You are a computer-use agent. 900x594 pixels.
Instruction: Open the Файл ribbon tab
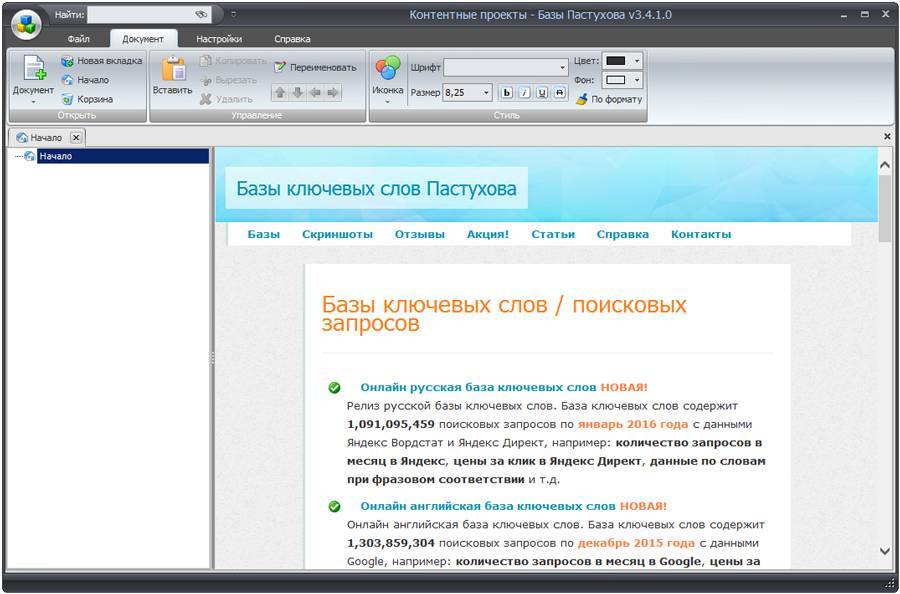[x=78, y=39]
